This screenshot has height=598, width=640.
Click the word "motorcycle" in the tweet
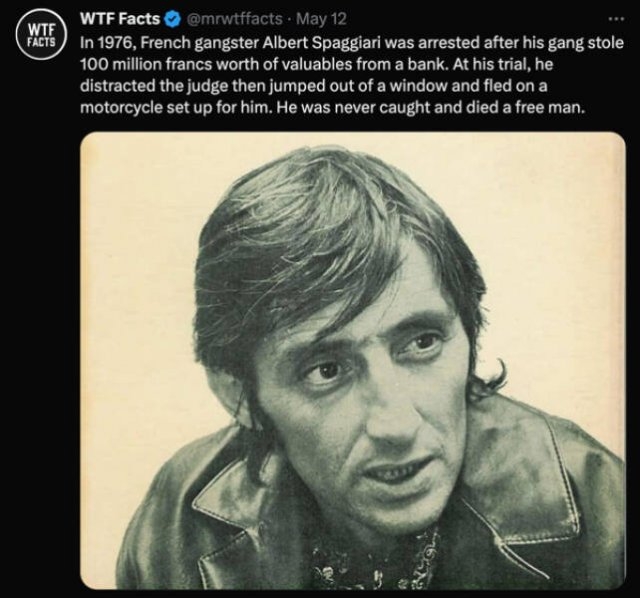[x=122, y=107]
